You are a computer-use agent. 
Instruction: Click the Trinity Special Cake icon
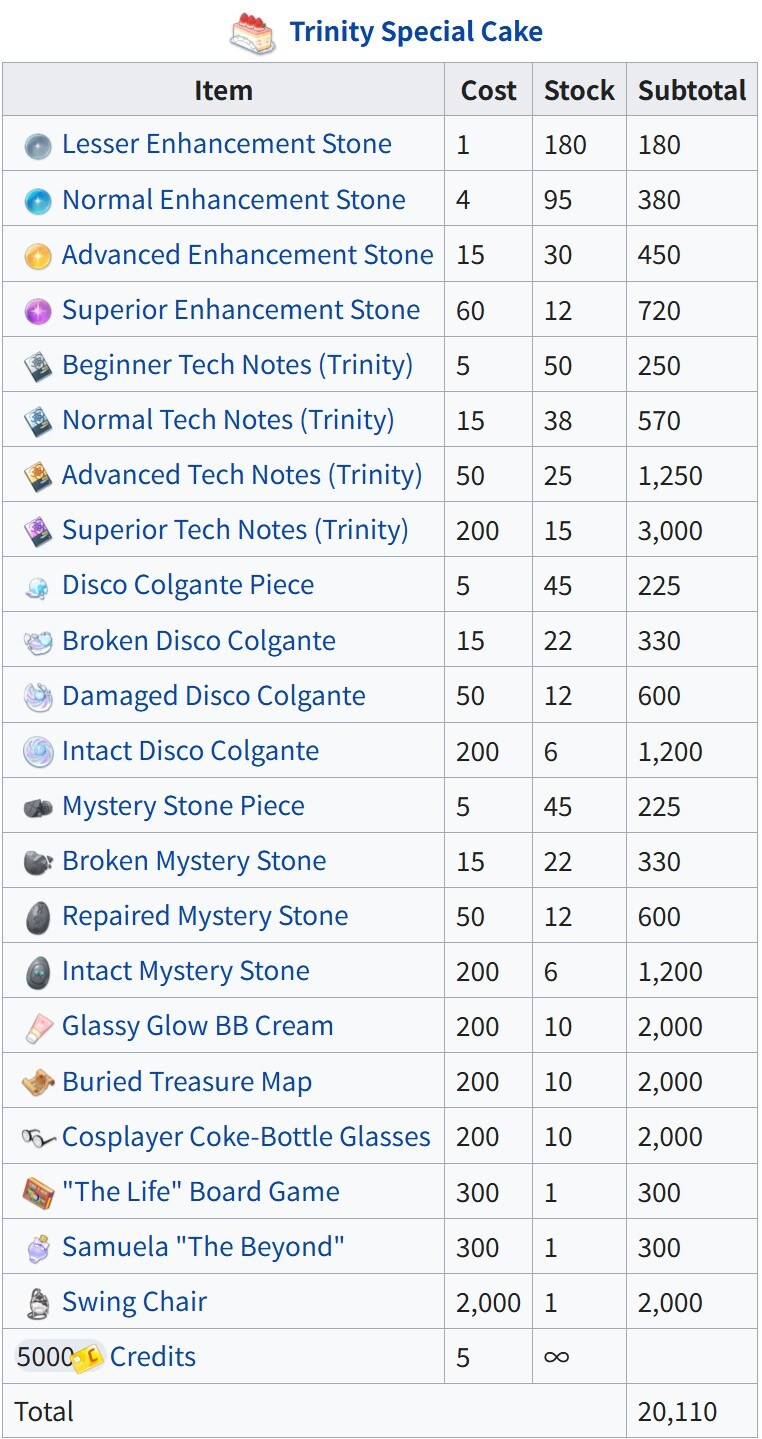[252, 33]
